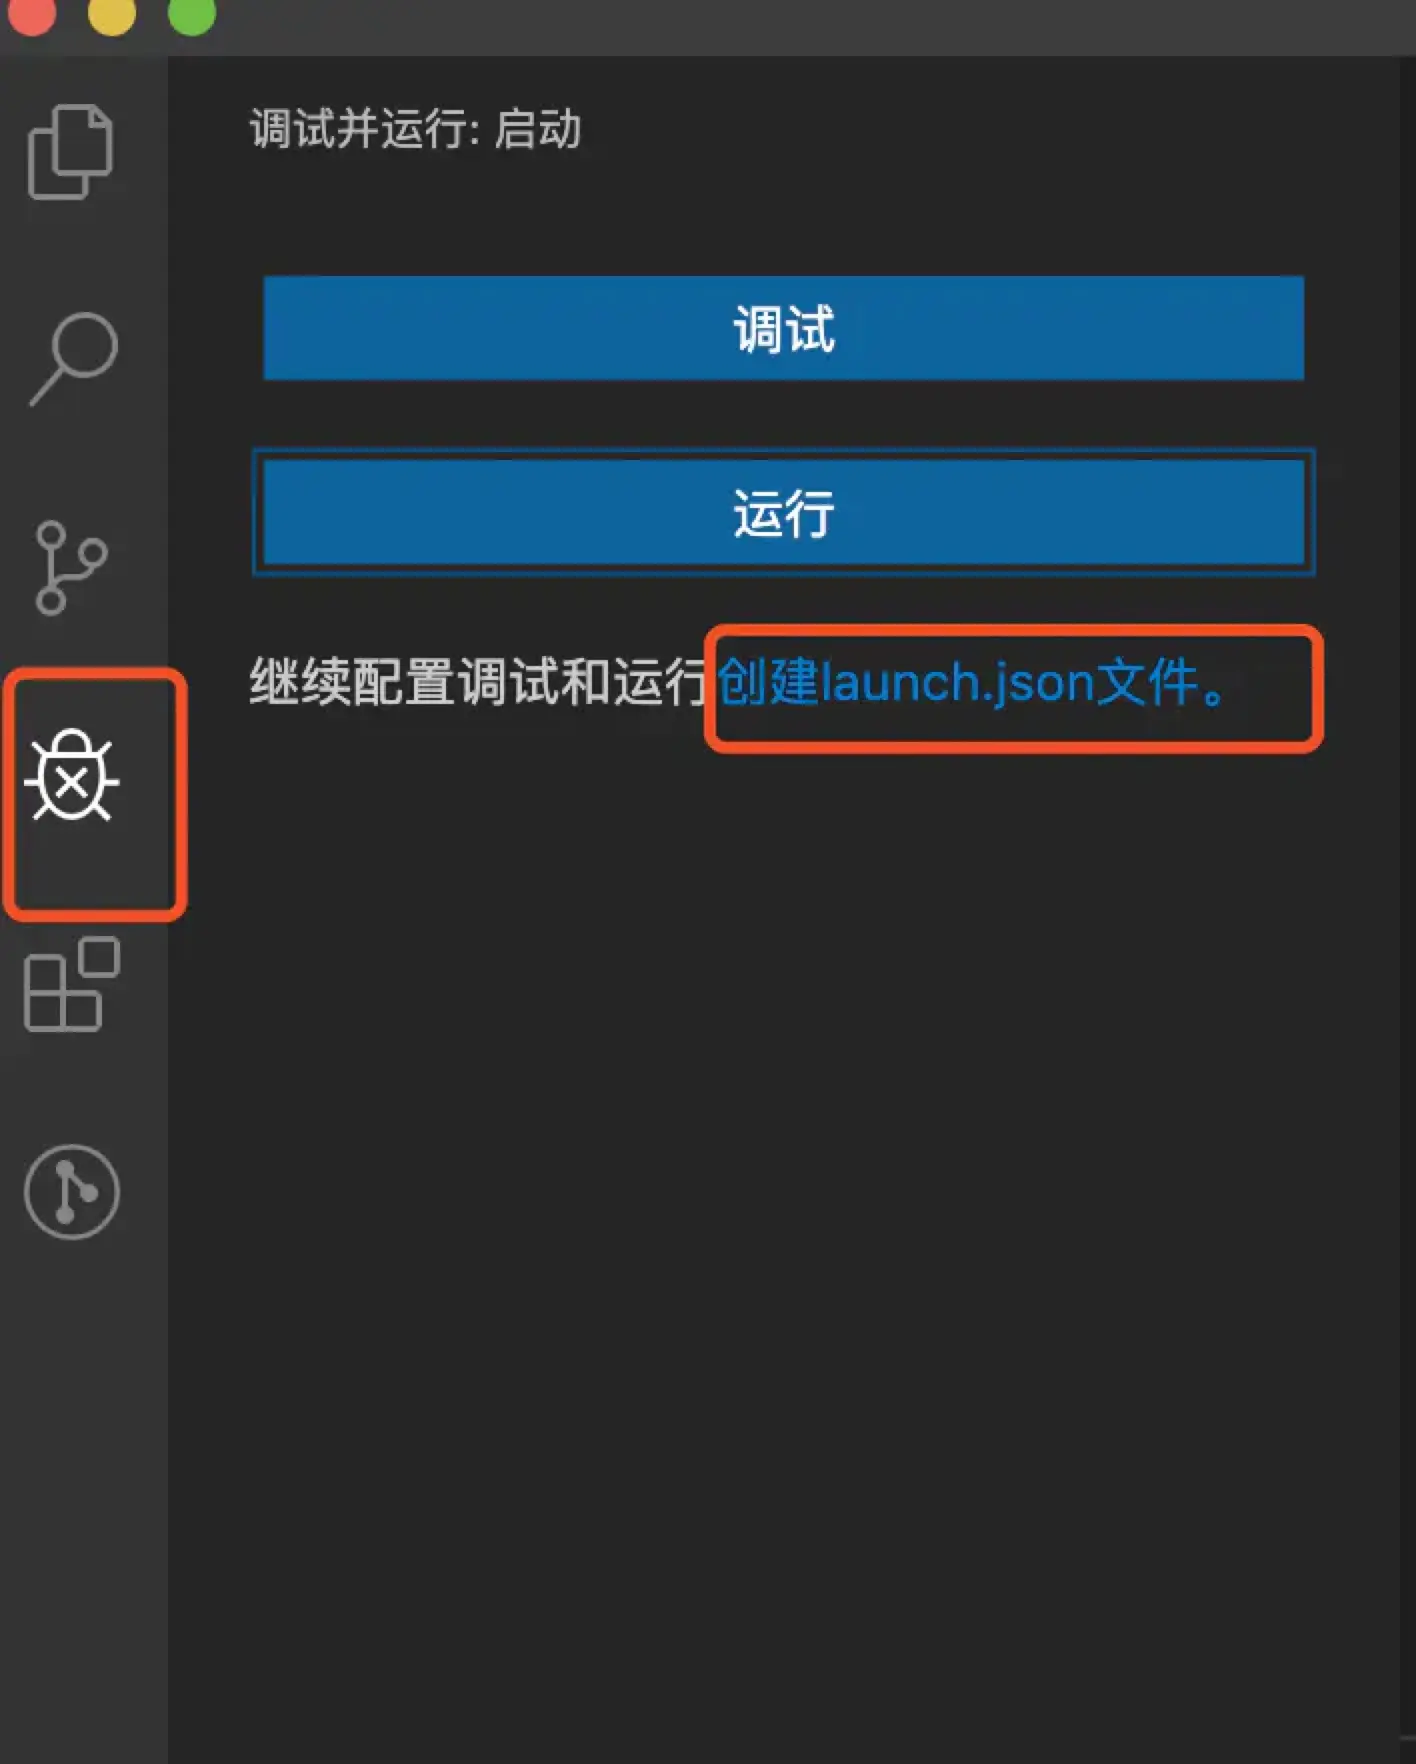Close the window with red button
This screenshot has height=1764, width=1416.
point(30,14)
